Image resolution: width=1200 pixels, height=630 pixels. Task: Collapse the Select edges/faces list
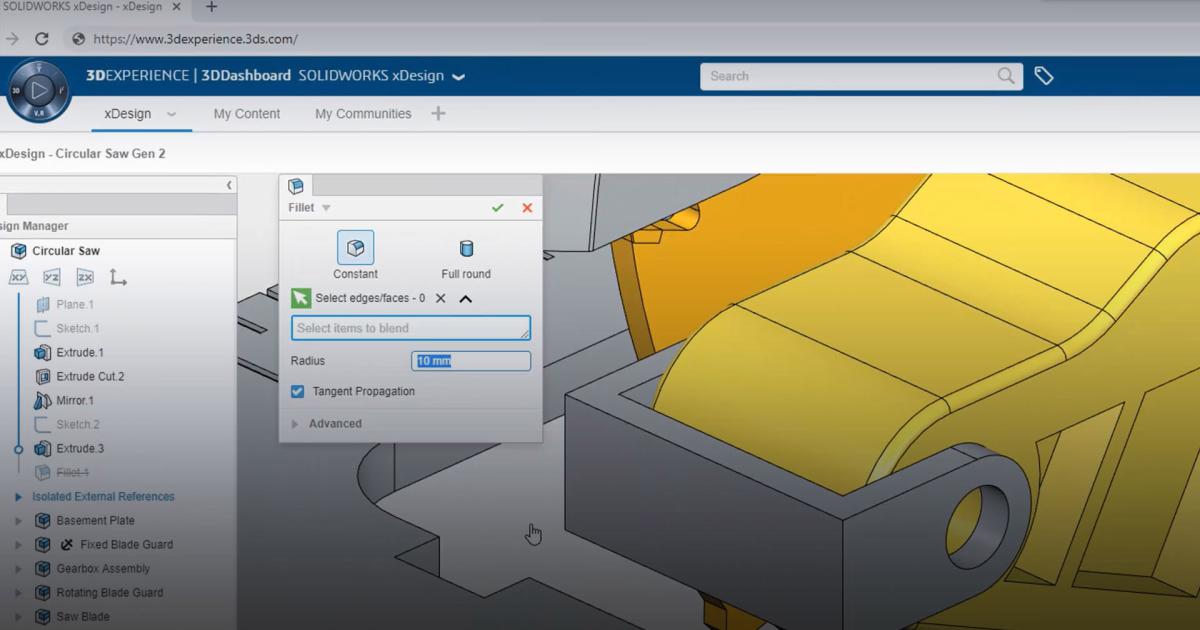465,298
